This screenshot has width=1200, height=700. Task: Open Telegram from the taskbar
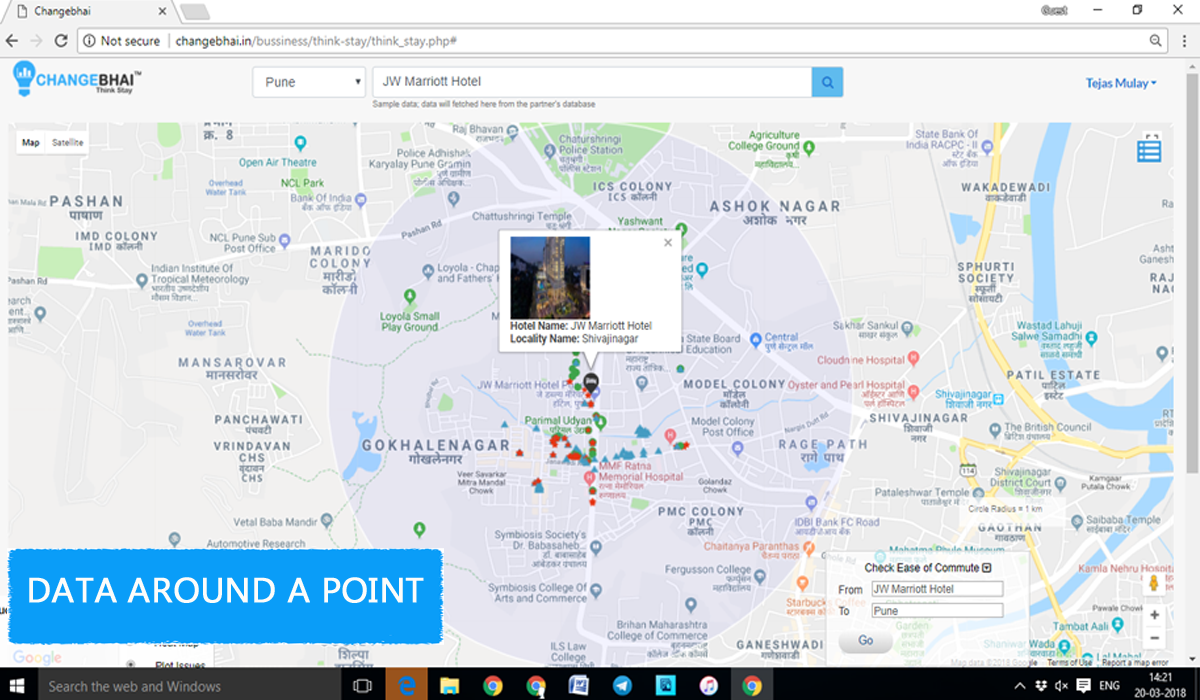tap(622, 686)
